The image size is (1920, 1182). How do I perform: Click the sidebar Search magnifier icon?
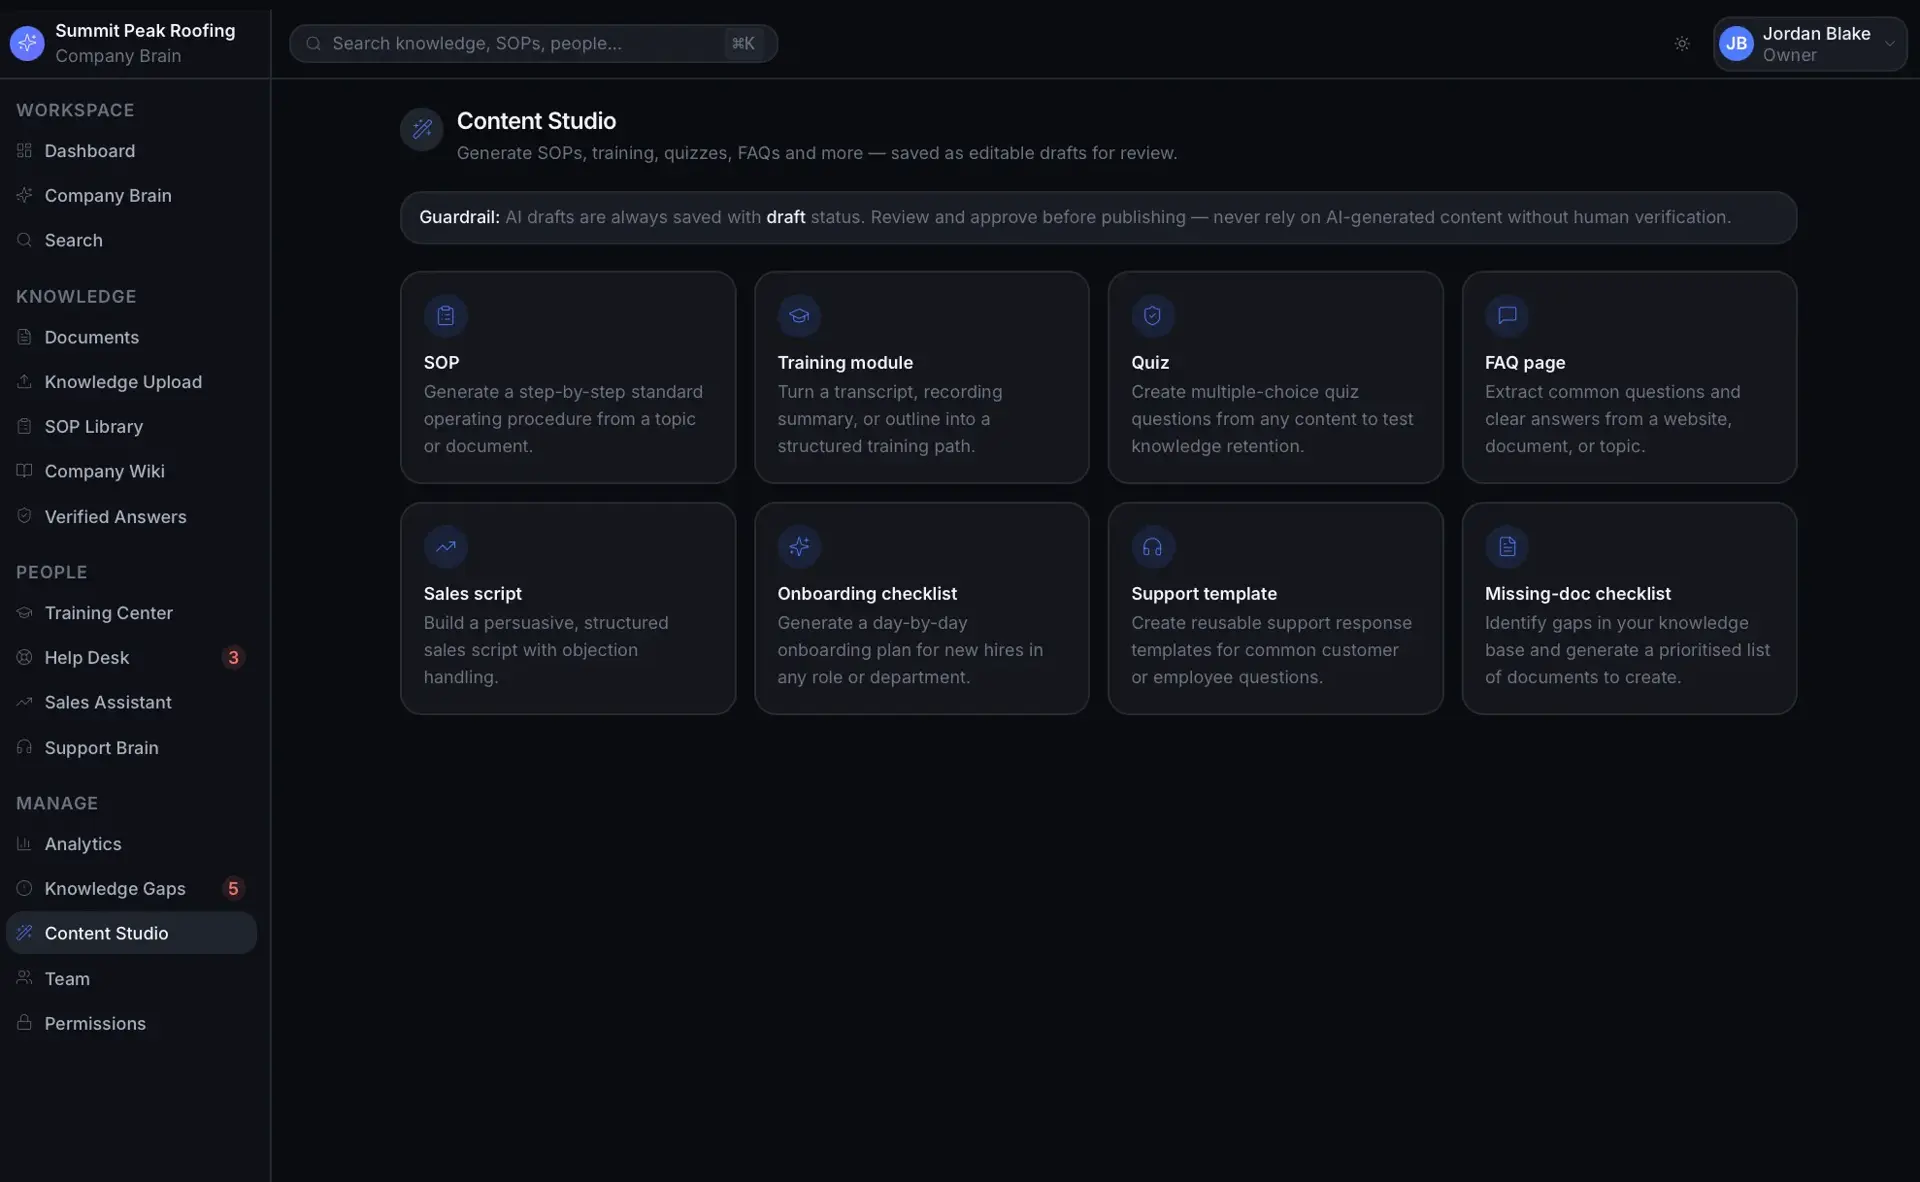pyautogui.click(x=24, y=240)
